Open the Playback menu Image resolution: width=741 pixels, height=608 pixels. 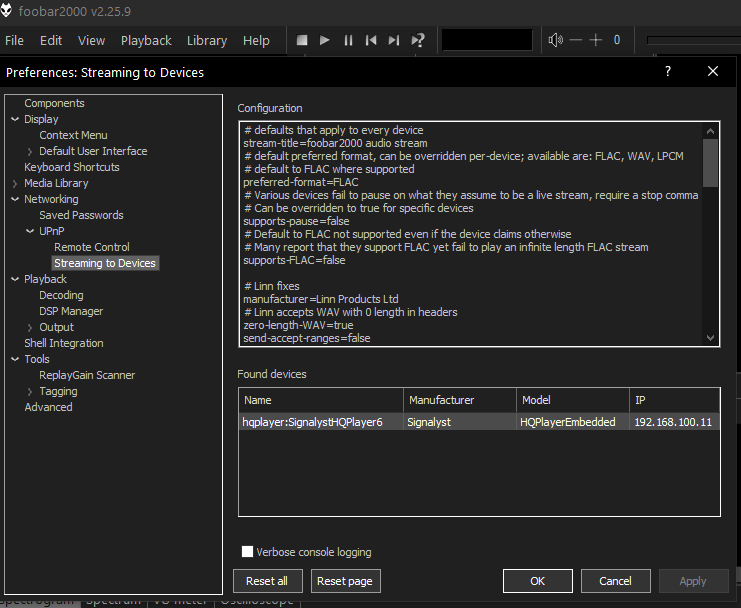click(x=146, y=41)
